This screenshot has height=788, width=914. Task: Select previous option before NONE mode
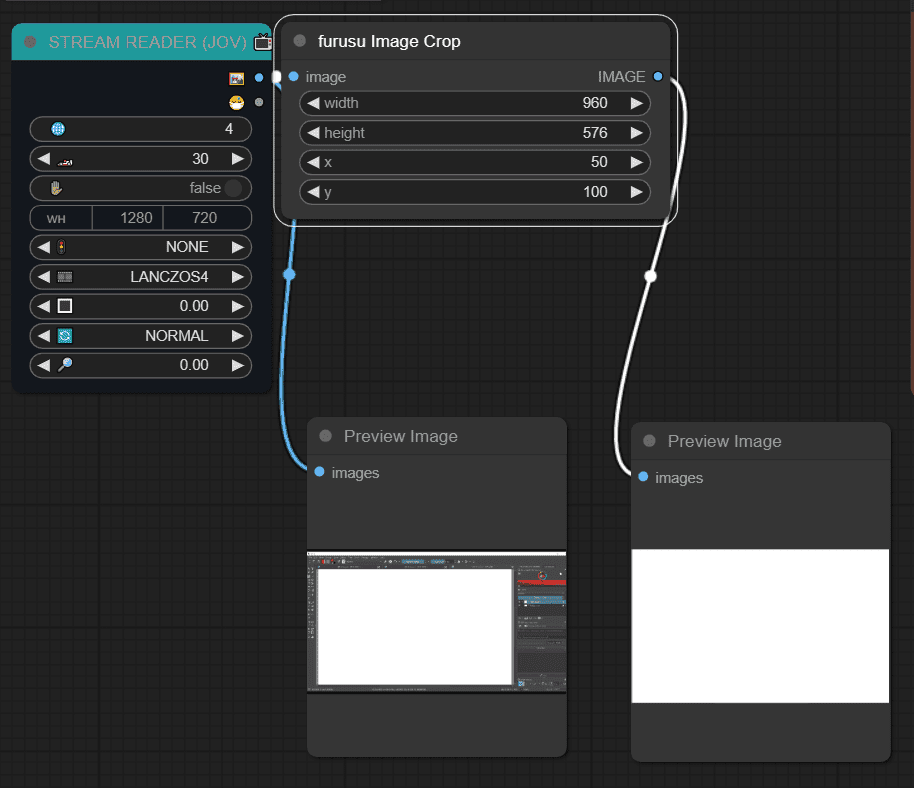pos(44,247)
